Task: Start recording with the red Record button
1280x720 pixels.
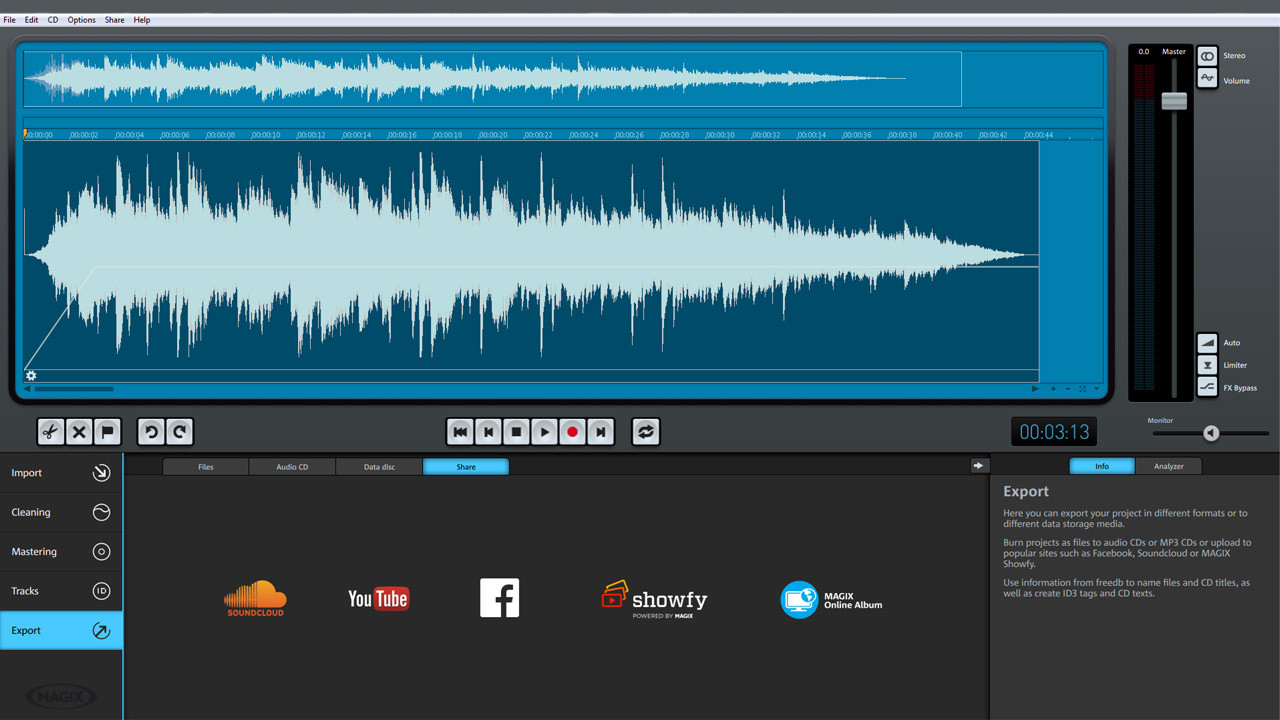Action: coord(572,432)
